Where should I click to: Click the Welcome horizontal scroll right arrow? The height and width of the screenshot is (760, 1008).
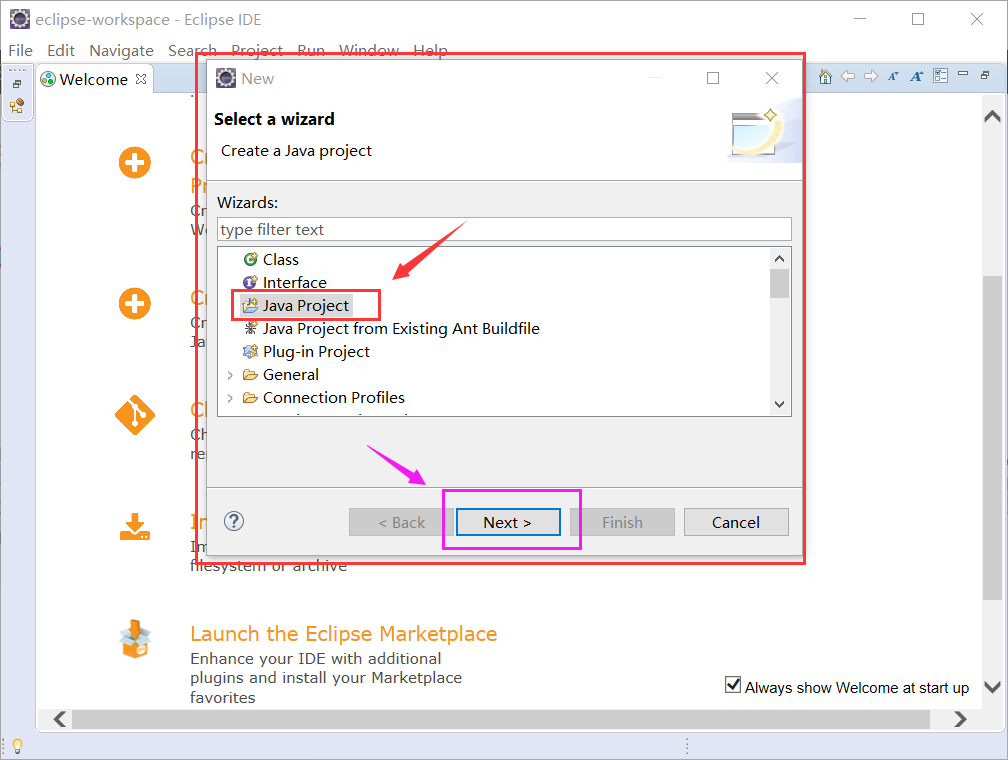[x=960, y=719]
